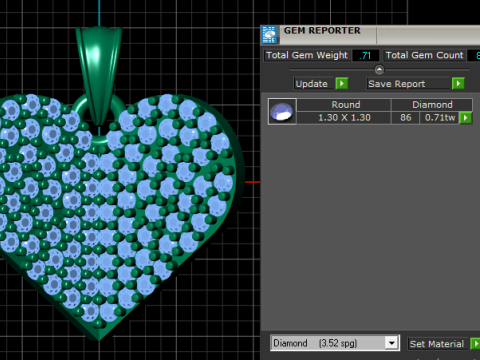
Task: Click the Gem Reporter panel icon
Action: pos(269,35)
